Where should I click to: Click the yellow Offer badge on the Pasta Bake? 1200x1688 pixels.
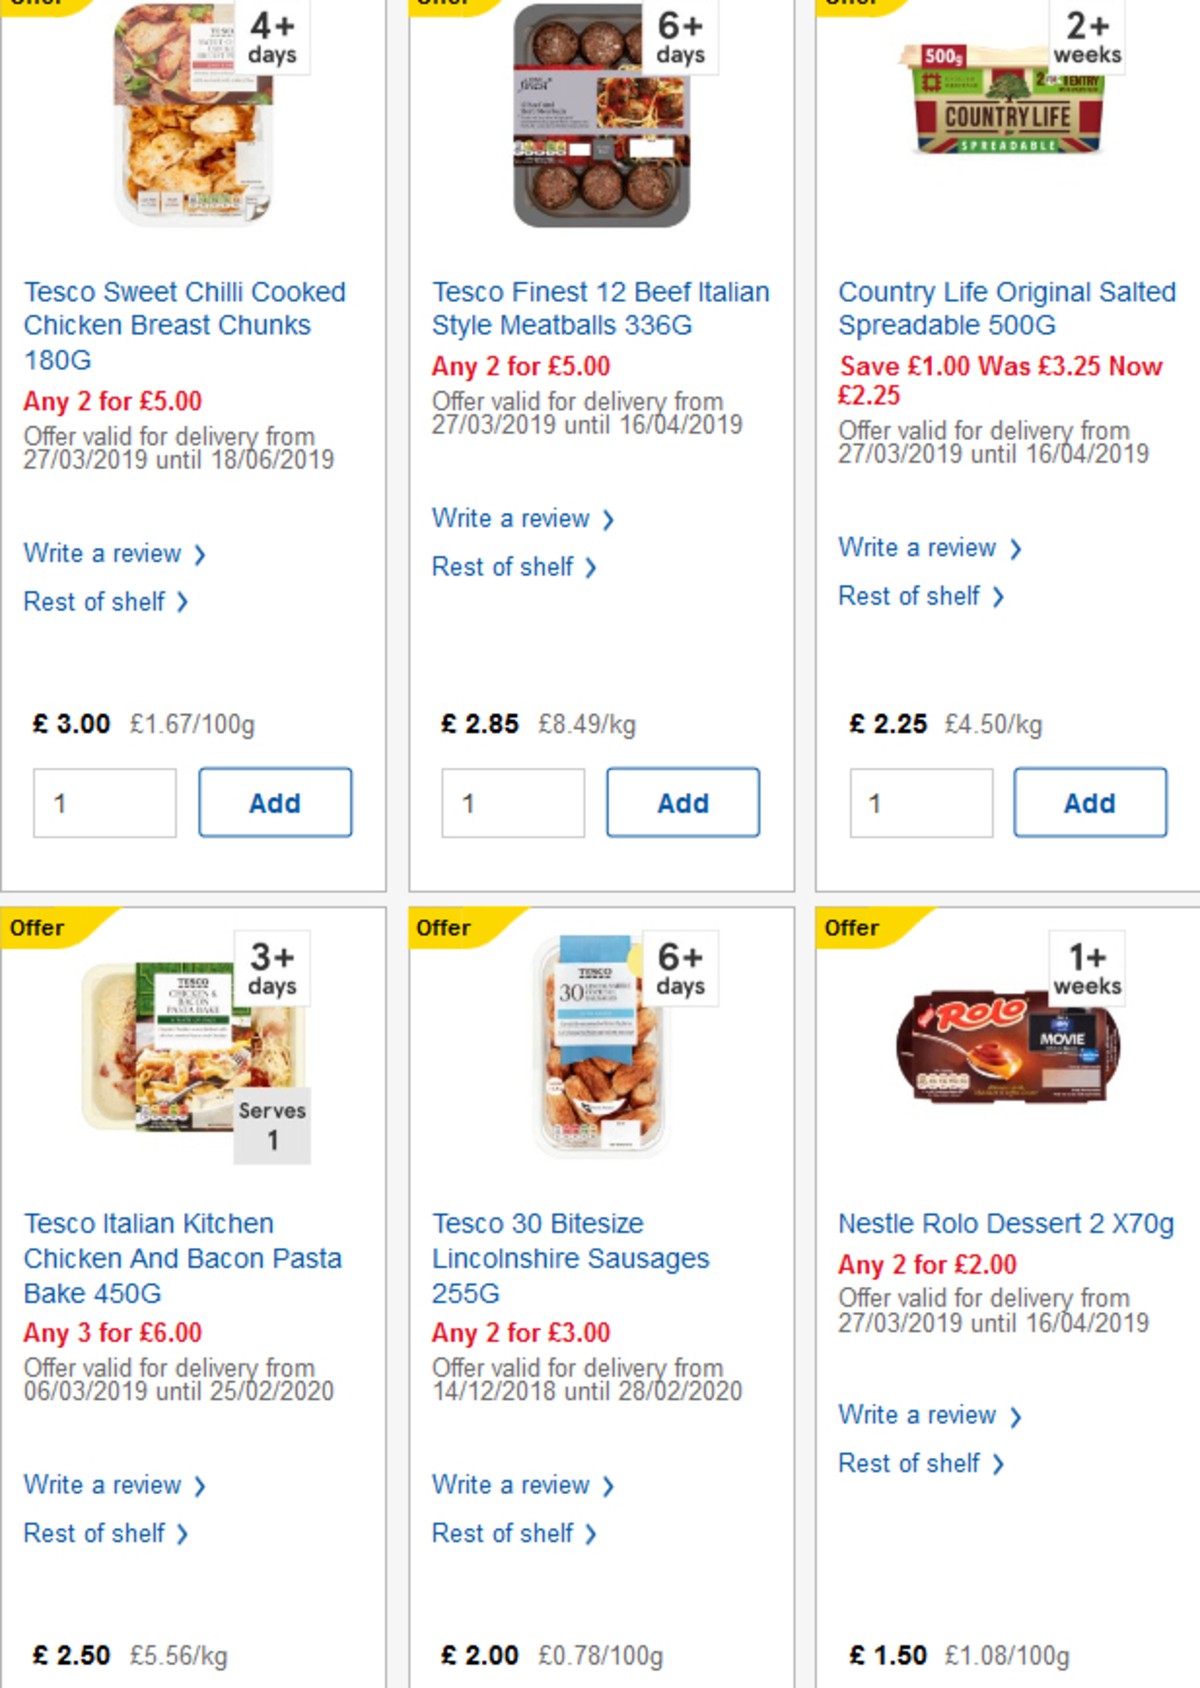coord(40,927)
